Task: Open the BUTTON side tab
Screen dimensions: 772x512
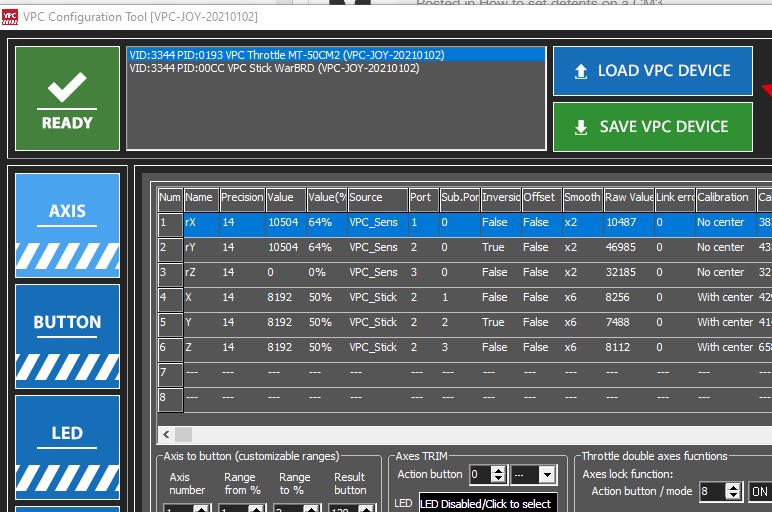Action: coord(67,336)
